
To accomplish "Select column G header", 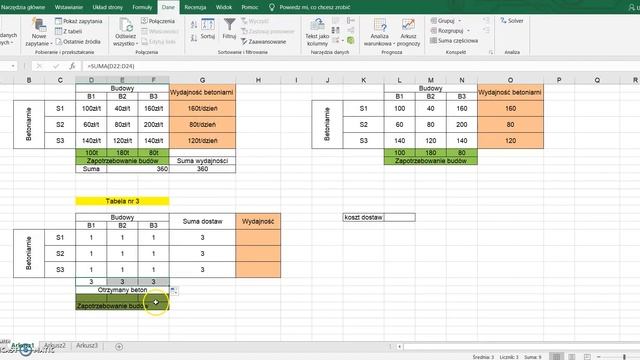I will (x=202, y=80).
